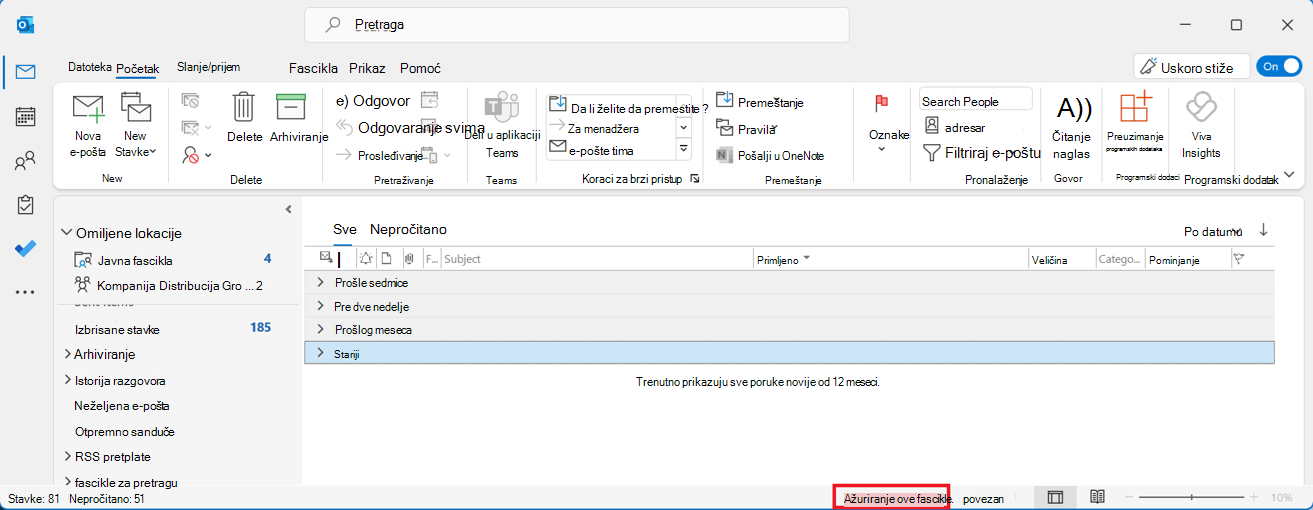Open Datoteka tab

(89, 67)
